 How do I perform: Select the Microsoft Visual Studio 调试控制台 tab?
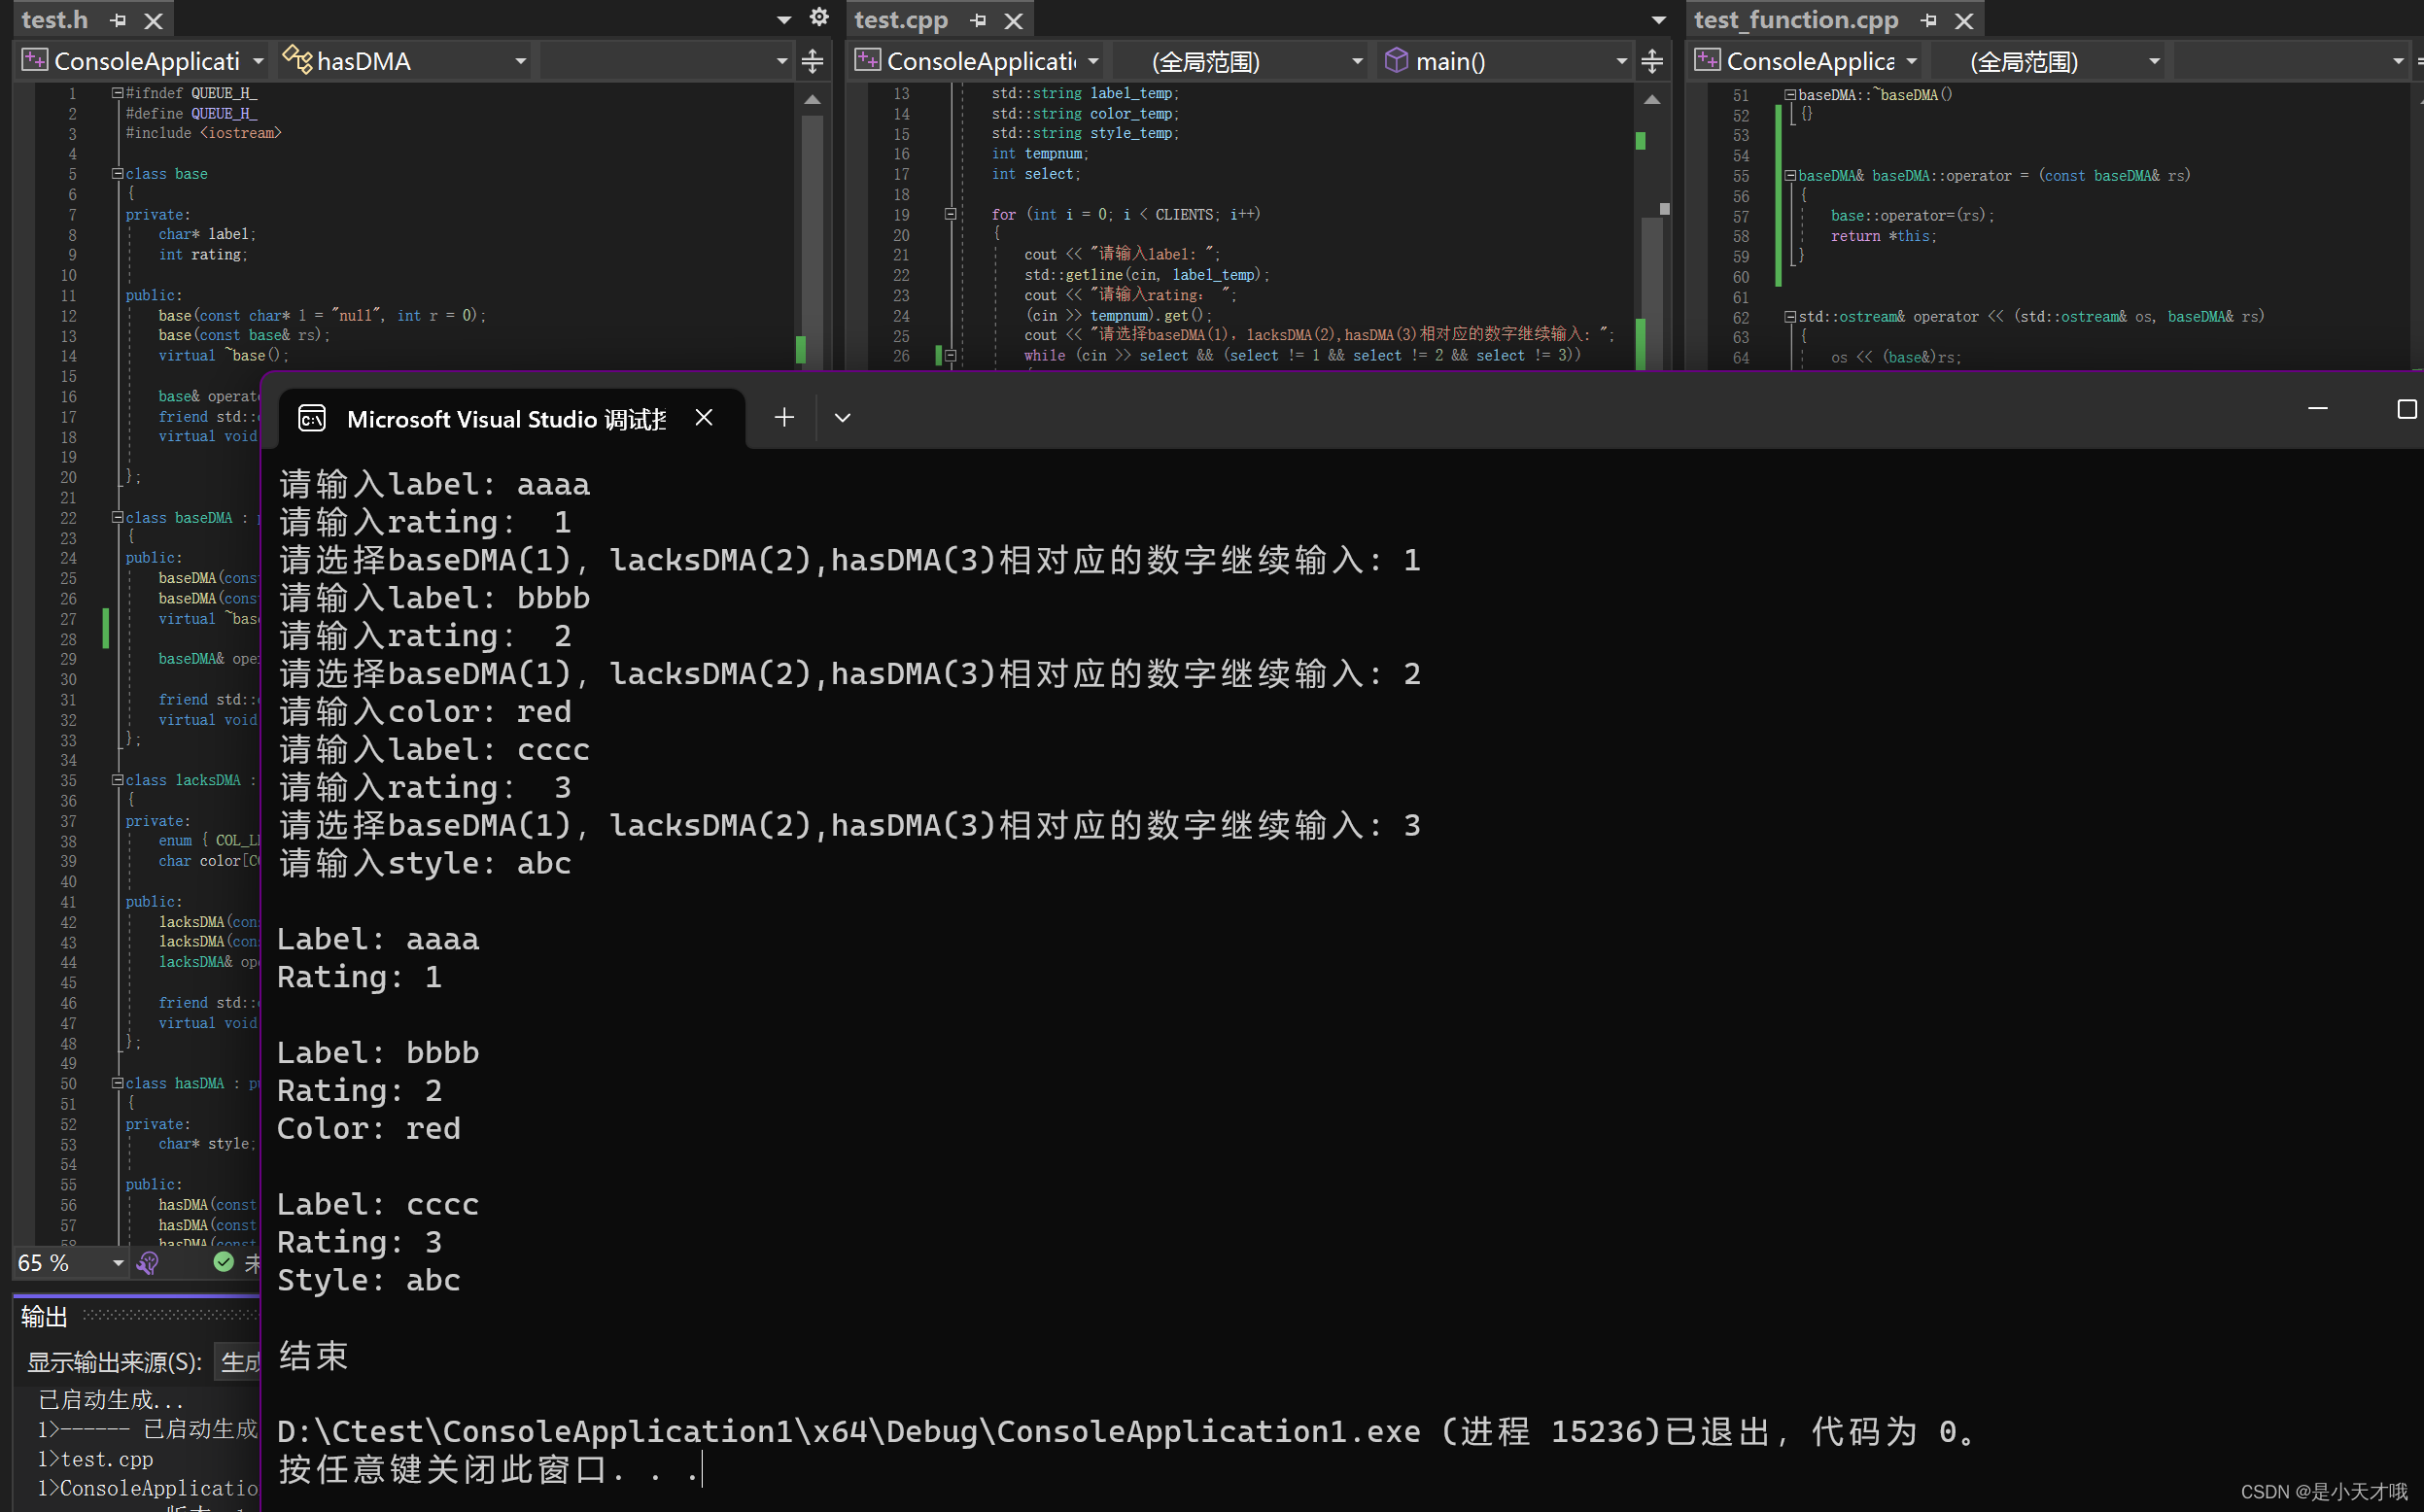[505, 418]
